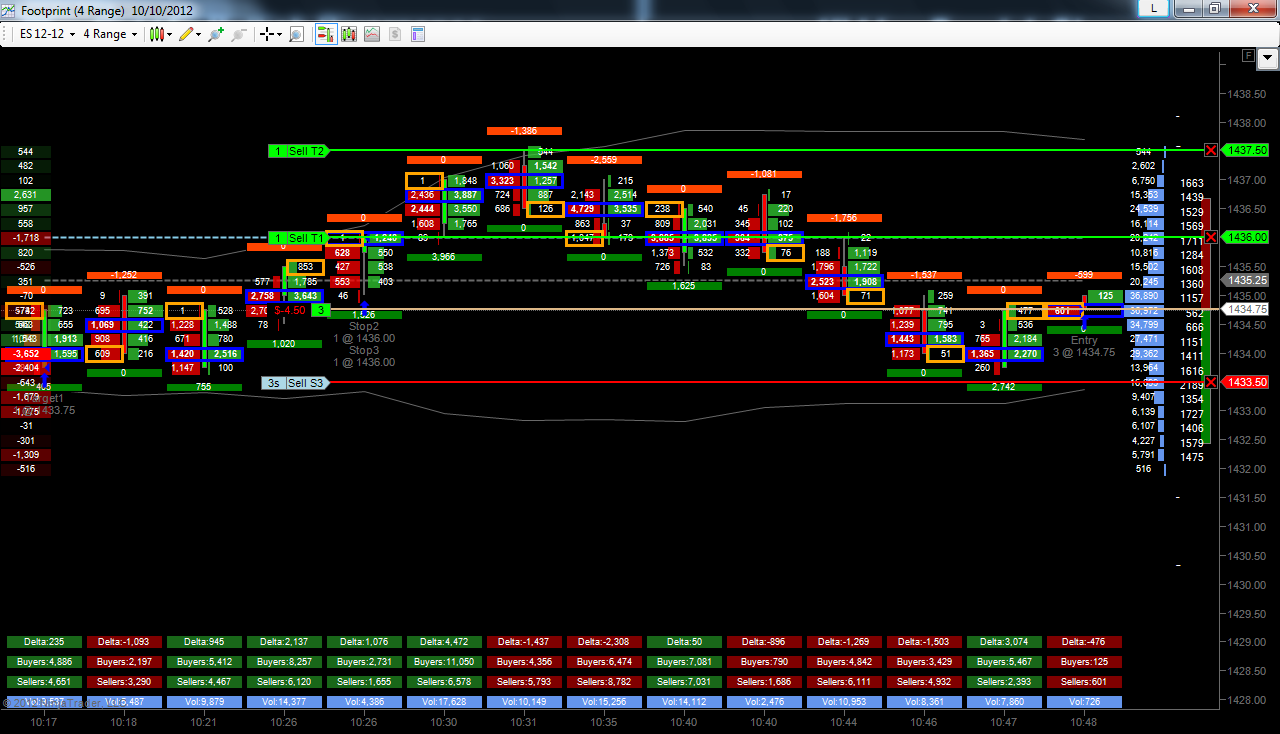Click the Delta:3,074 cell
Screen dimensions: 1280x734
[x=1004, y=642]
